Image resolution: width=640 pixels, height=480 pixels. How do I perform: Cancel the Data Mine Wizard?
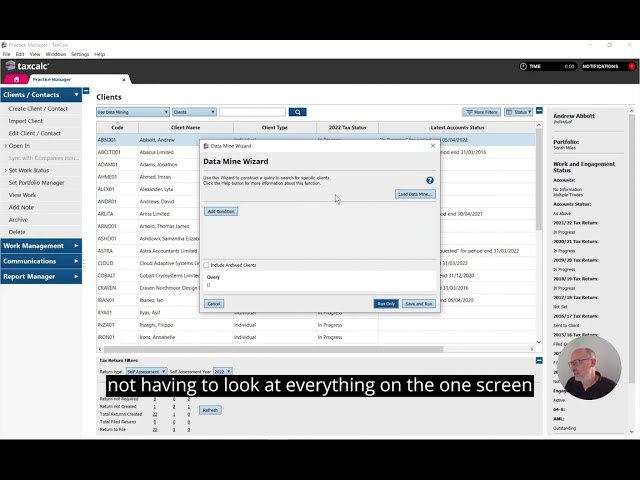[213, 304]
